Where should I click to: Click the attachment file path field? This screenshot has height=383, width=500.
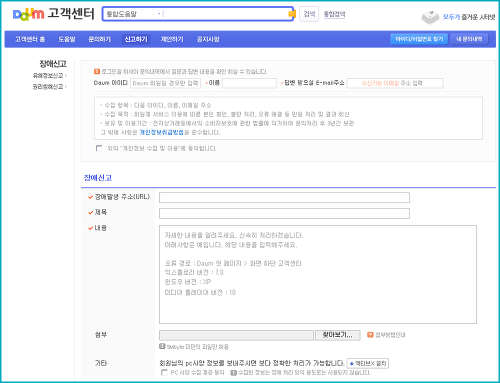(x=236, y=335)
